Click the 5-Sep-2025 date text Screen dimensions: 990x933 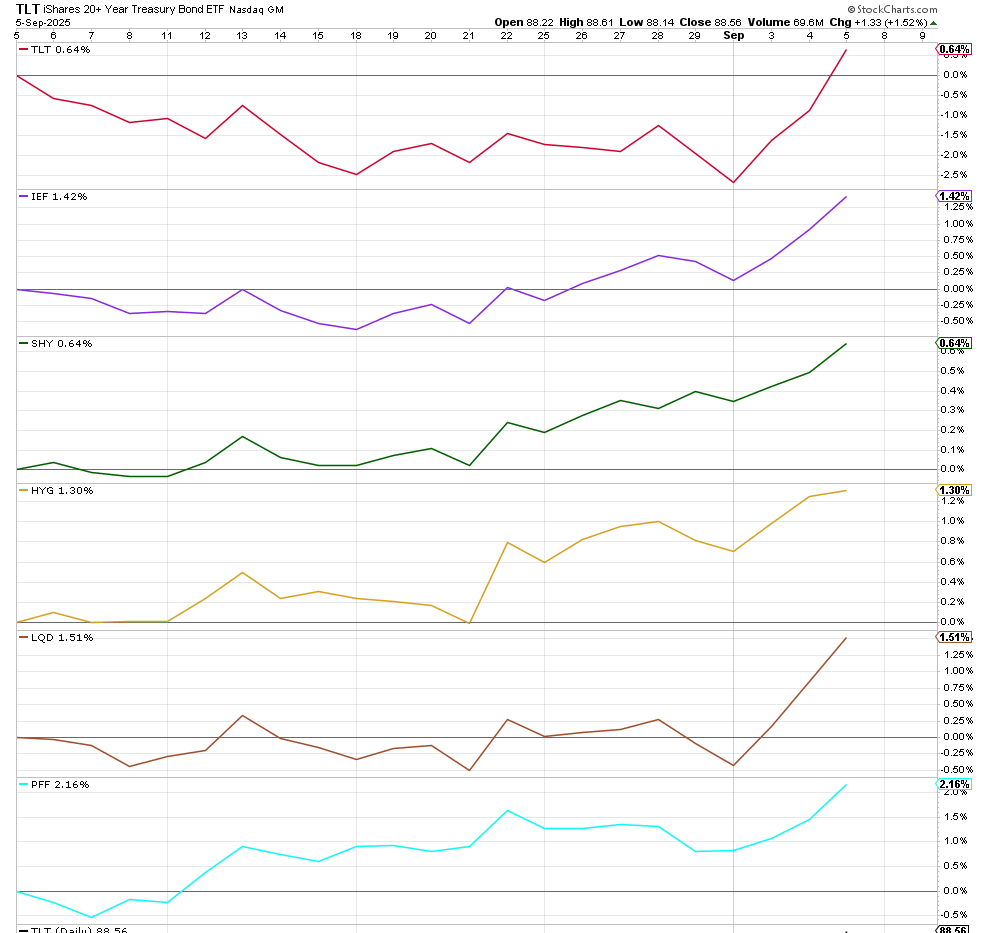45,22
